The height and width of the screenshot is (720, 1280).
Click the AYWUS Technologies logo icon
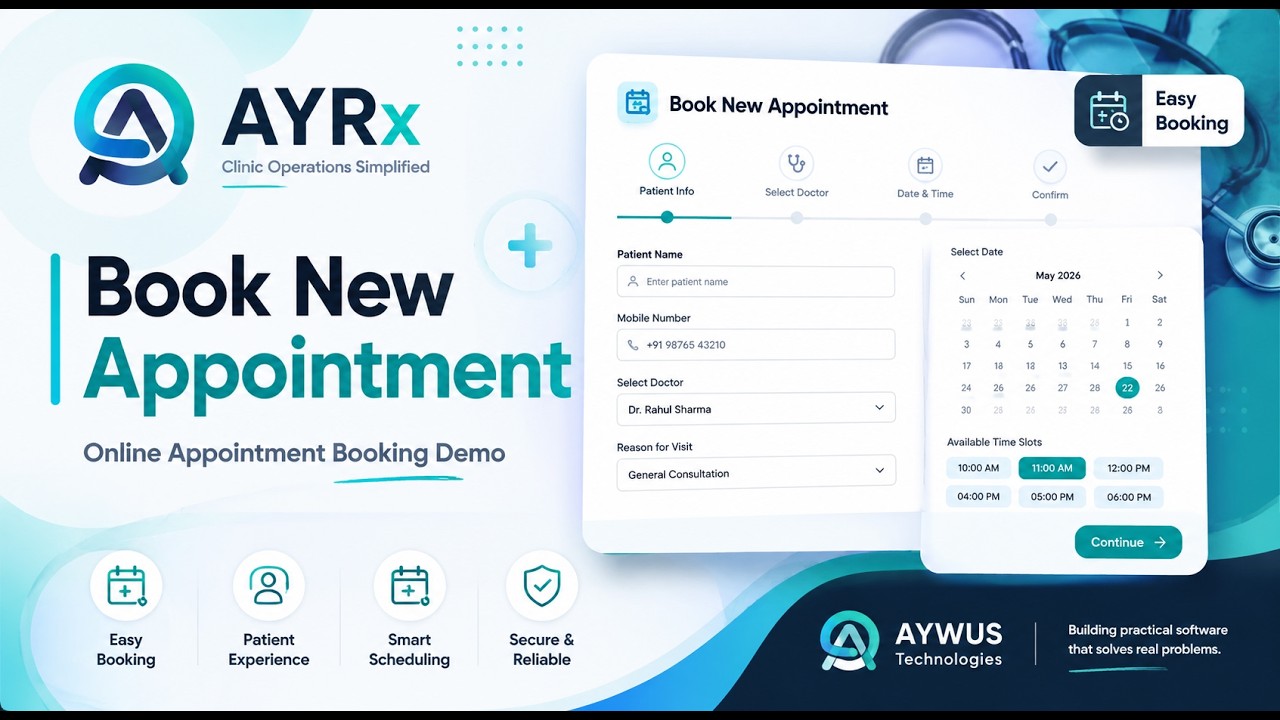(x=850, y=640)
